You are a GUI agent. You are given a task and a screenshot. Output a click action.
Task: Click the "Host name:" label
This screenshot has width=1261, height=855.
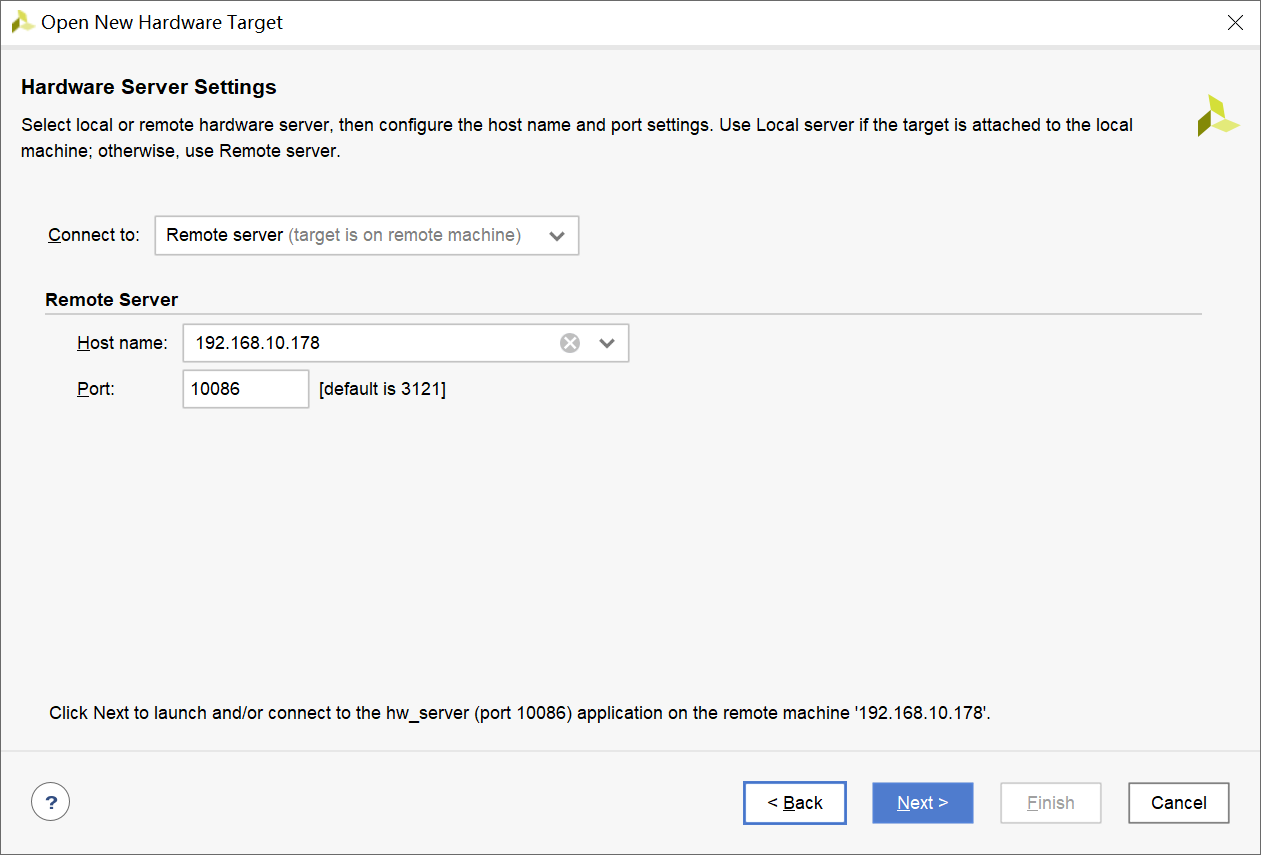[x=122, y=343]
